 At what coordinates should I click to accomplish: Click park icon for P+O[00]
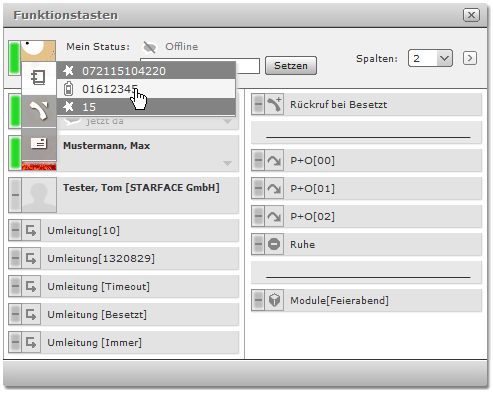(x=274, y=160)
